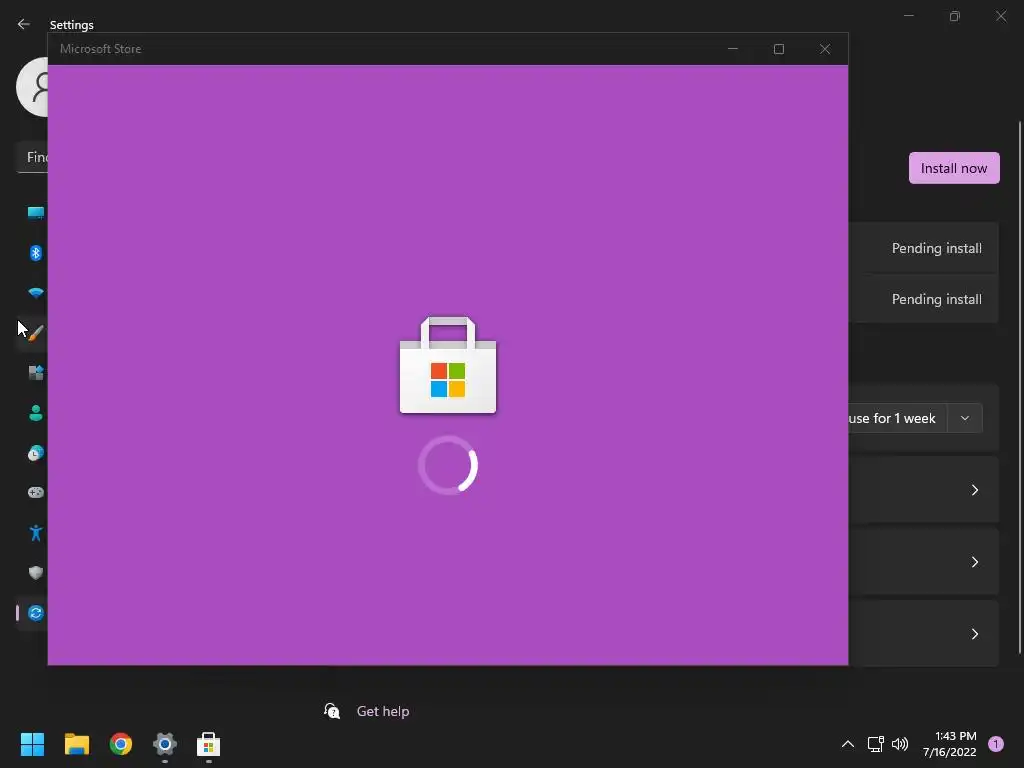Image resolution: width=1024 pixels, height=768 pixels.
Task: Expand the pause updates duration dropdown arrow
Action: point(965,418)
